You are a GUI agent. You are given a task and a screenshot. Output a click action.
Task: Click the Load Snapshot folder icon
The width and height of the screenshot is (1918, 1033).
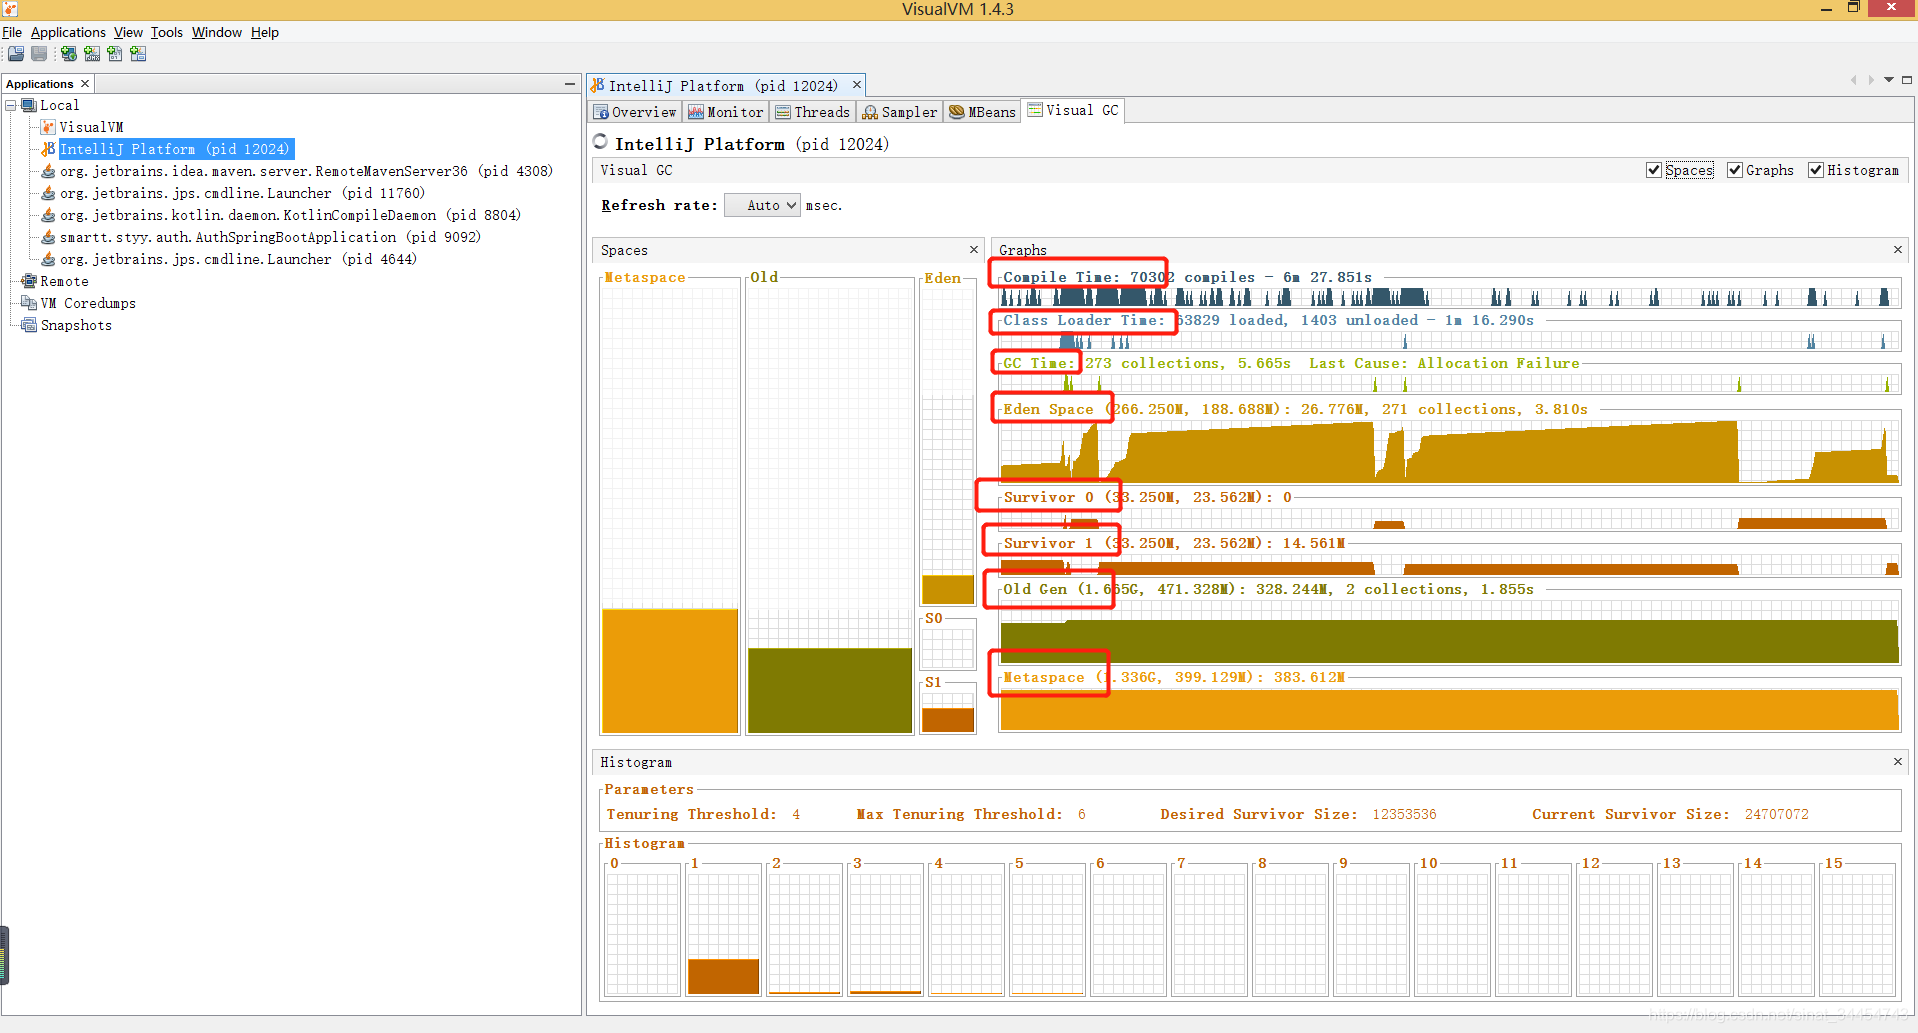coord(16,54)
